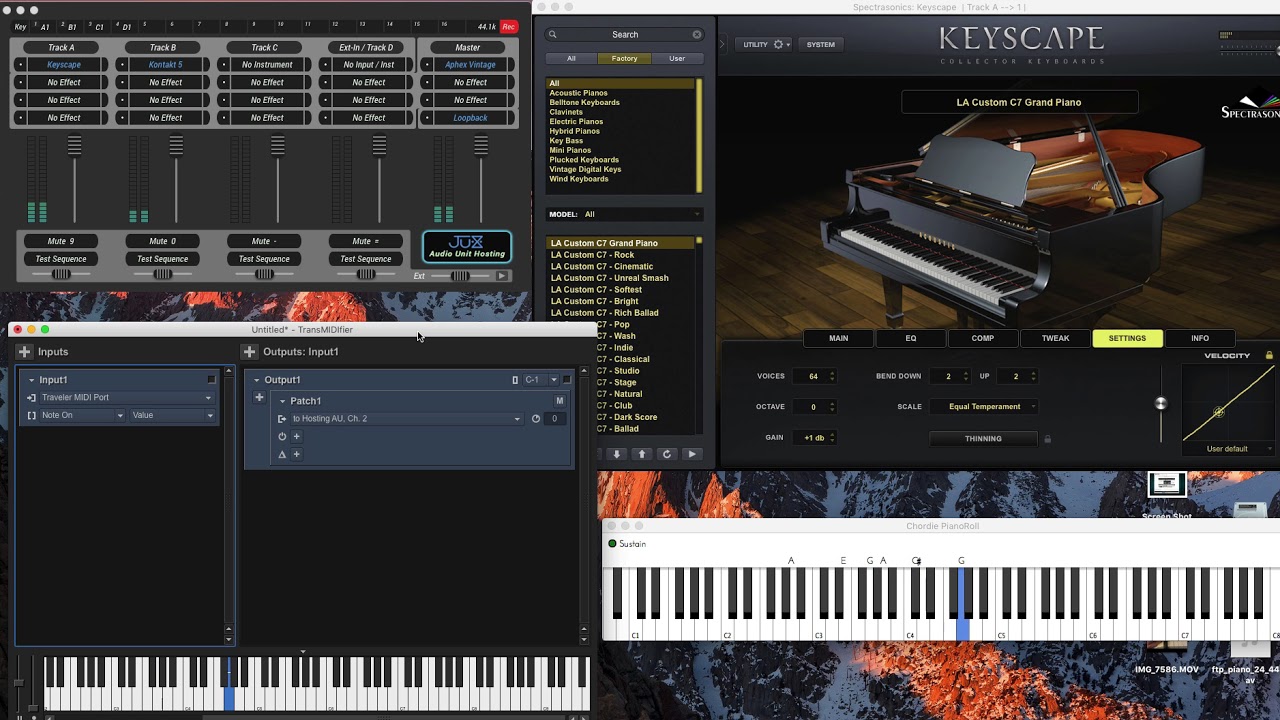The height and width of the screenshot is (720, 1280).
Task: Click the Rec button in Hosting AU
Action: point(509,27)
